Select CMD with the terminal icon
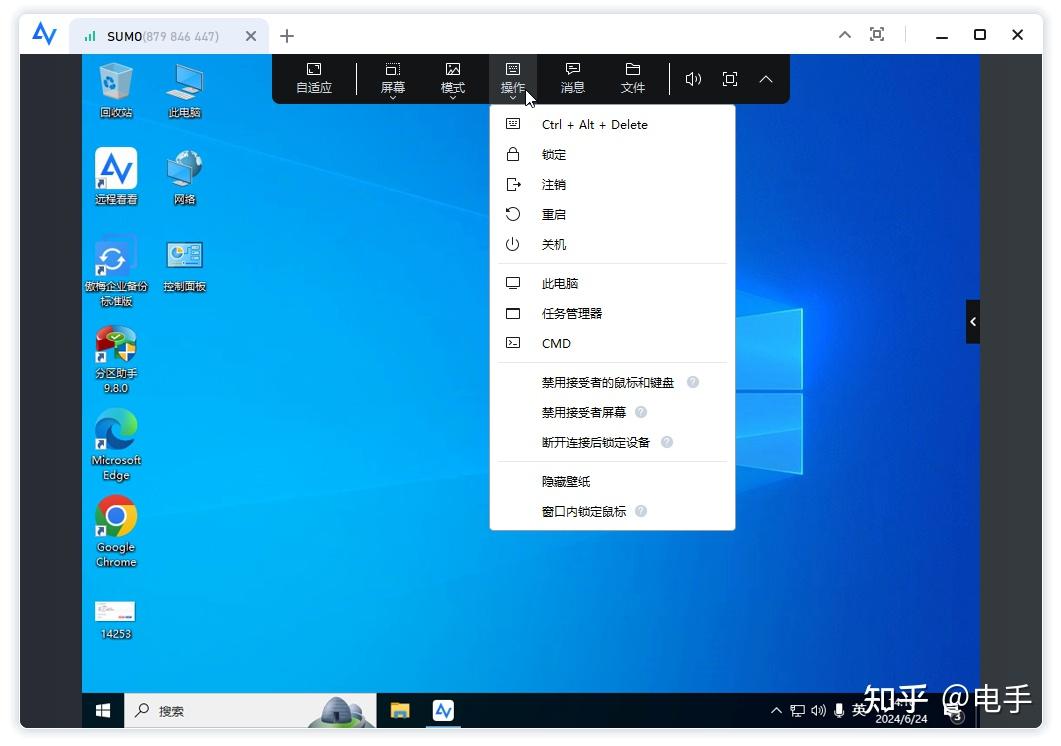Viewport: 1061px width, 746px height. pyautogui.click(x=555, y=343)
